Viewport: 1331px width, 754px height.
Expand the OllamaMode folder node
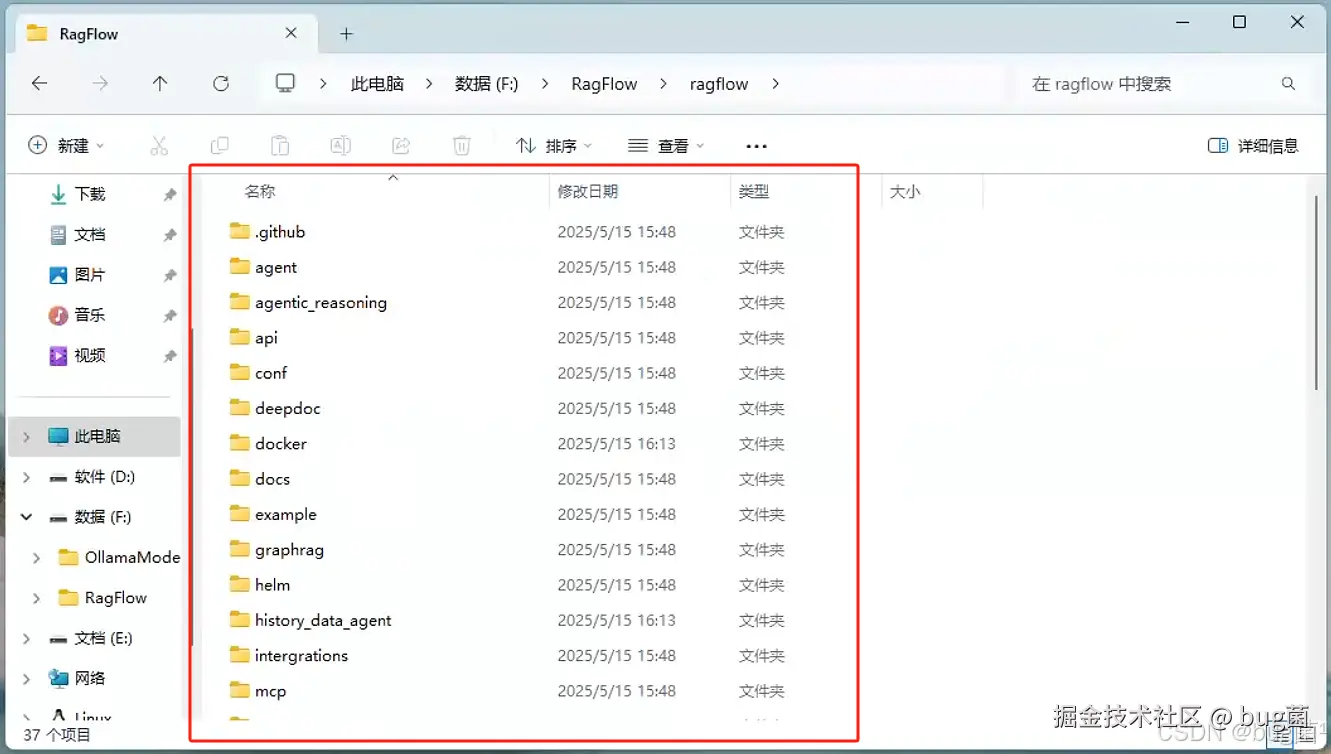[x=37, y=557]
